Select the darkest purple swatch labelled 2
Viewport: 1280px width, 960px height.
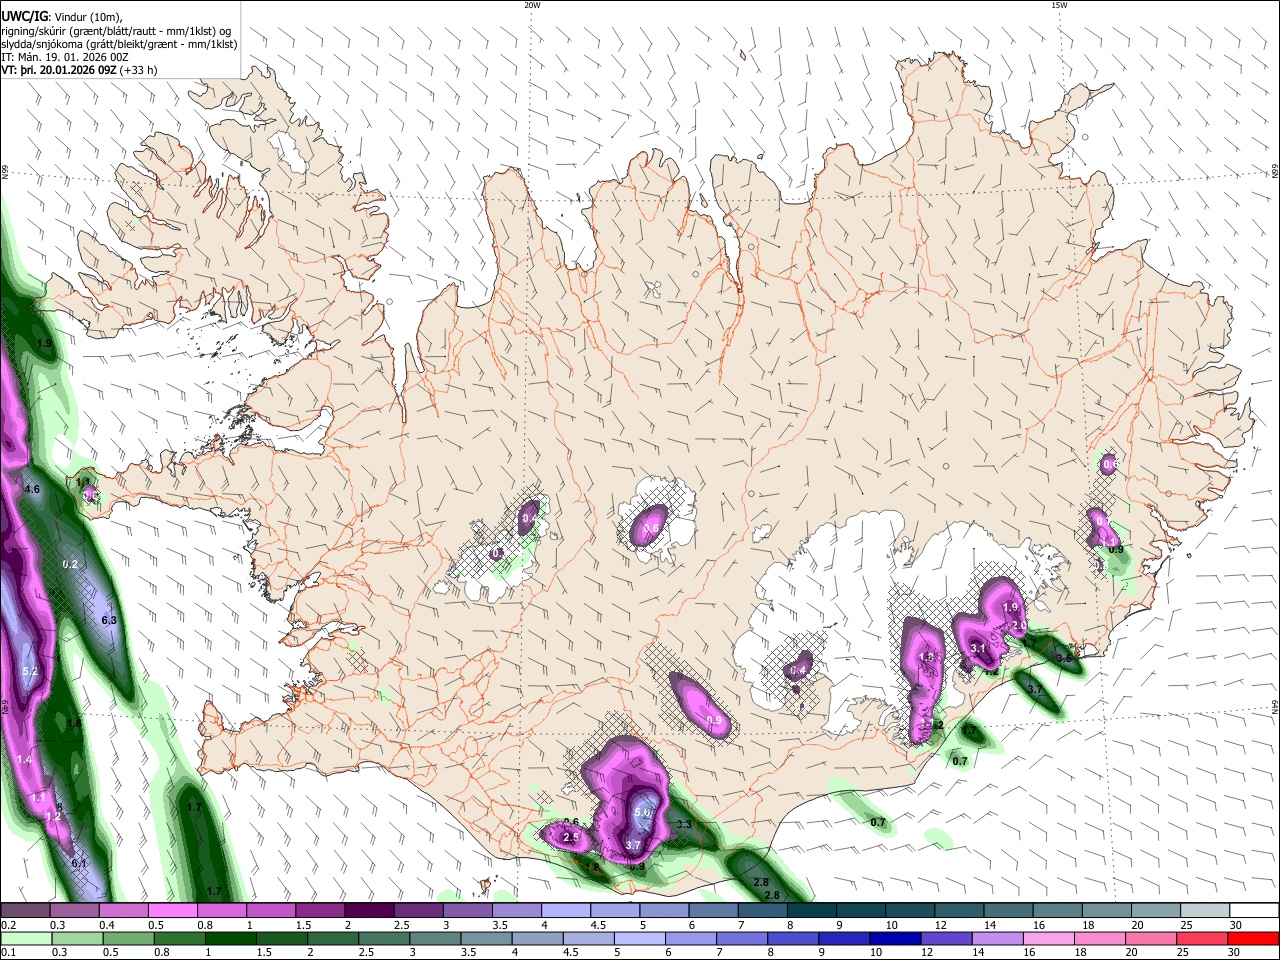[369, 911]
